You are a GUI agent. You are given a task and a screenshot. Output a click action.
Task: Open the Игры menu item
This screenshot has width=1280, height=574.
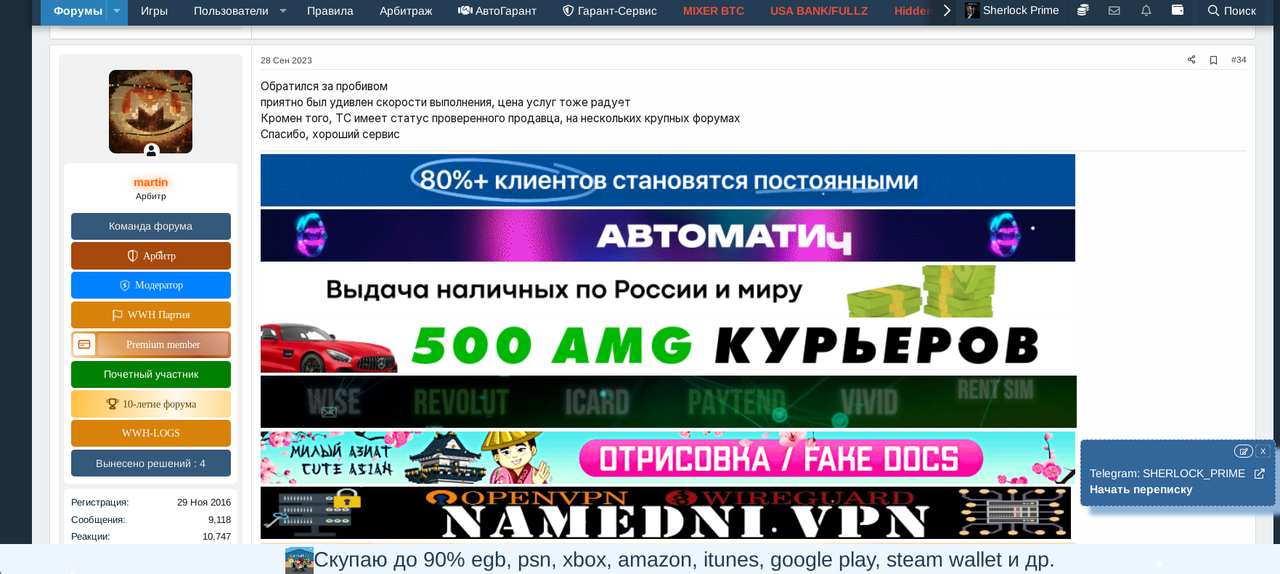[154, 11]
